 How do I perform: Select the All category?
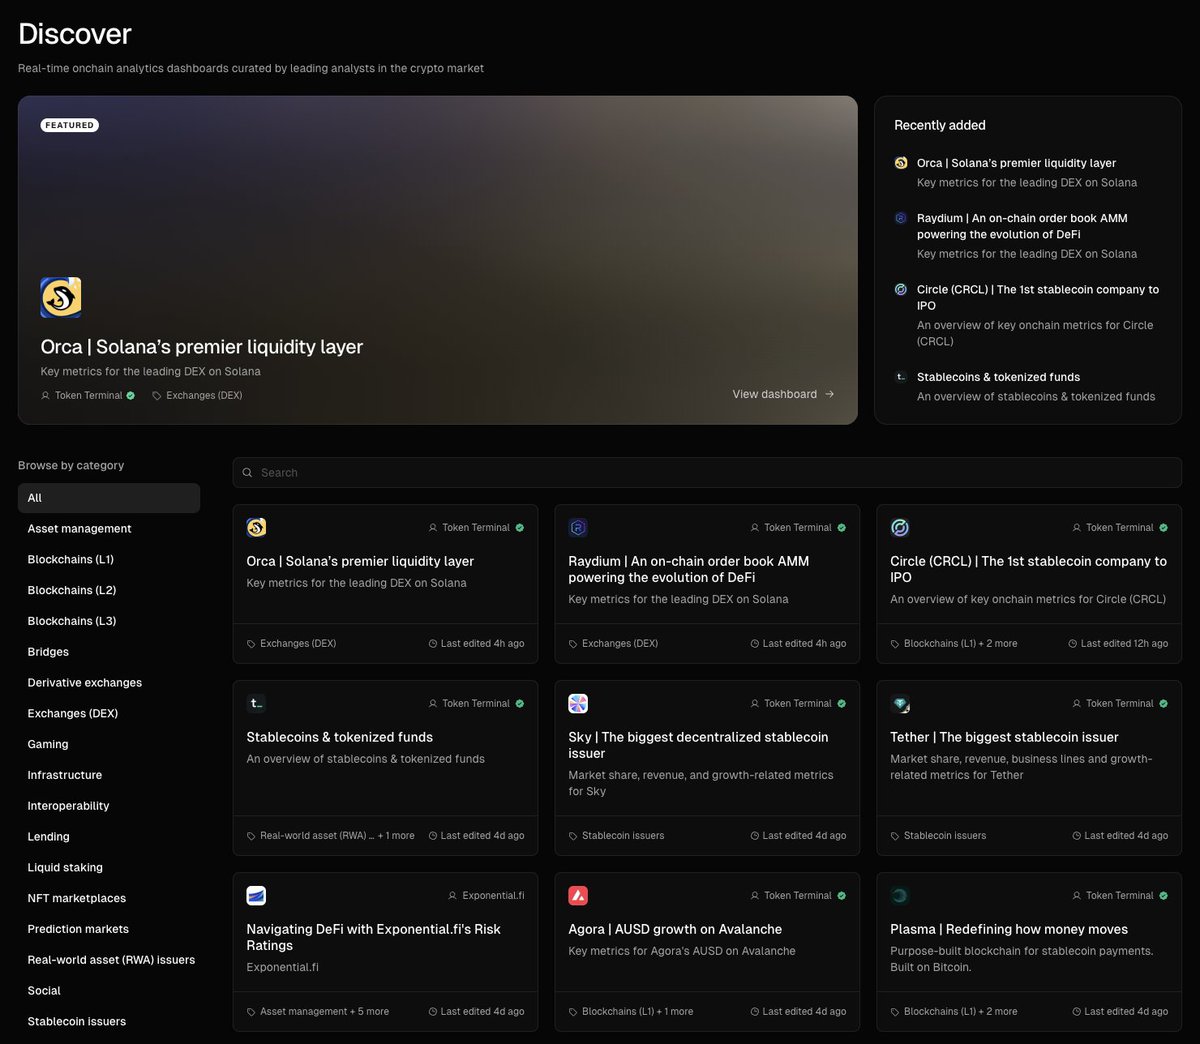tap(109, 498)
